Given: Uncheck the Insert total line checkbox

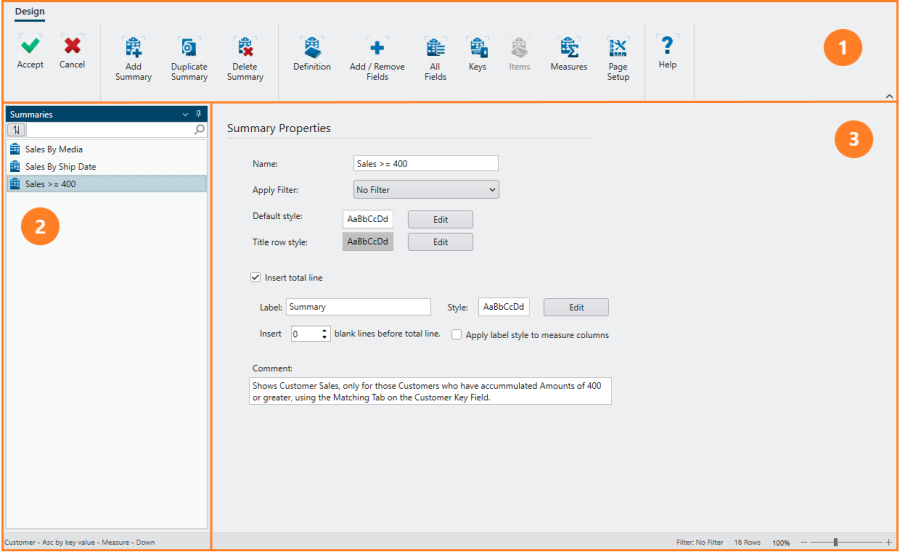Looking at the screenshot, I should click(x=256, y=277).
